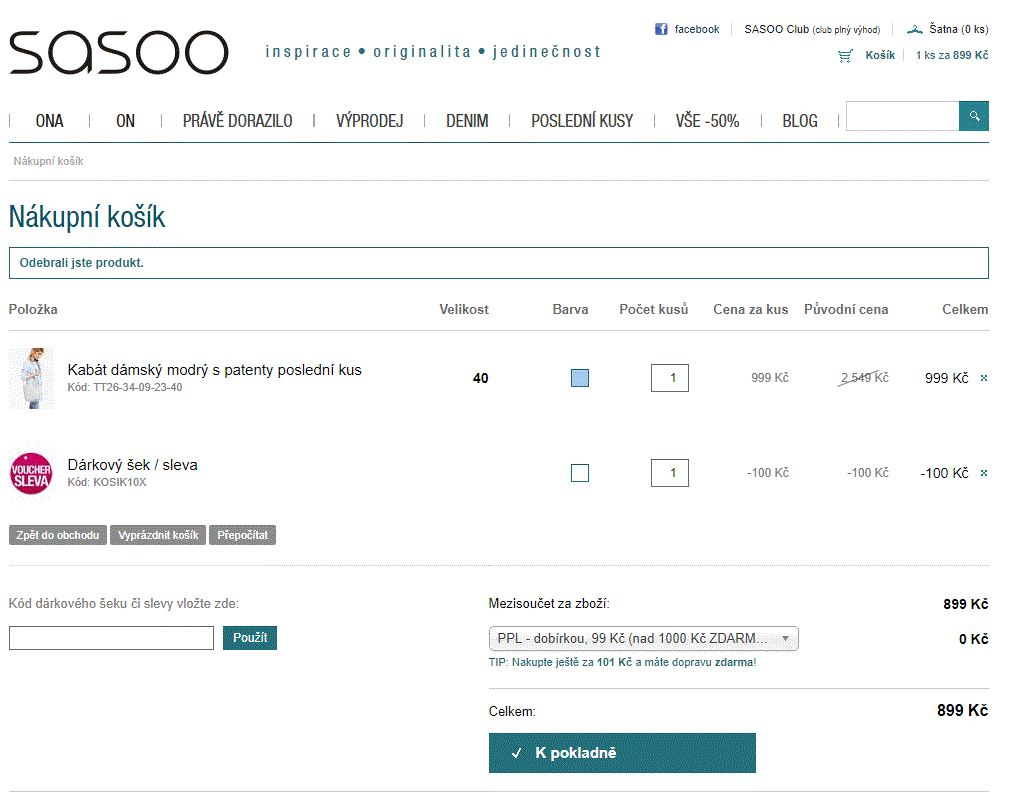Viewport: 1015px width, 792px height.
Task: Open the BLOG menu item
Action: pos(799,121)
